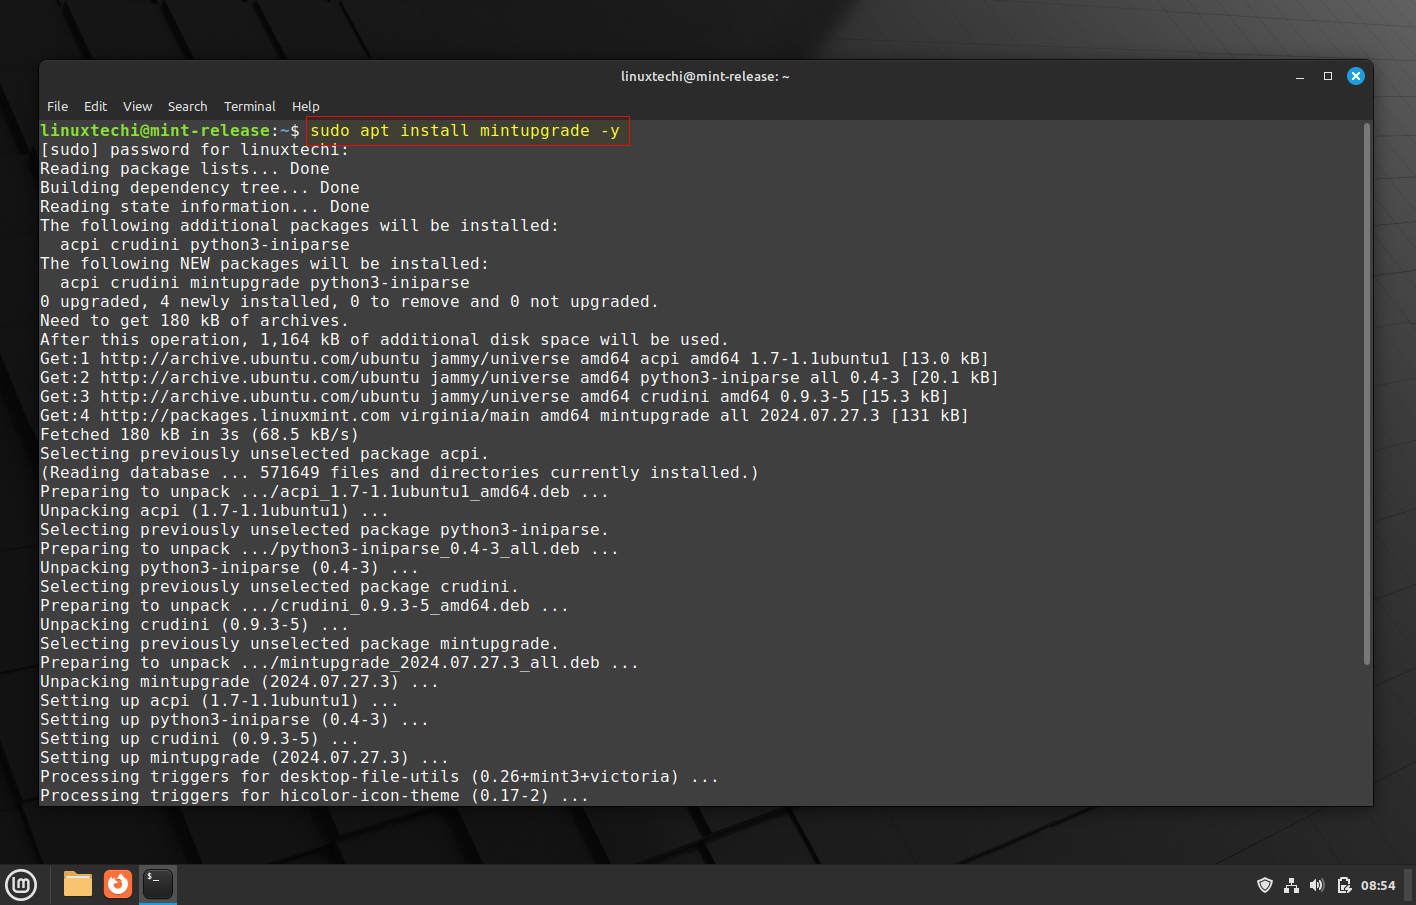Click 'Selecting previously unselected package mintupgrade.'
Screen dimensions: 1416x905
click(x=300, y=644)
